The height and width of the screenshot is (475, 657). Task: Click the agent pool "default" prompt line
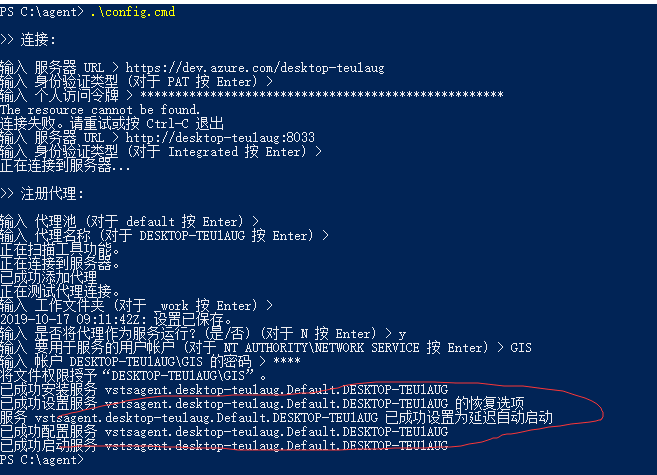[130, 221]
